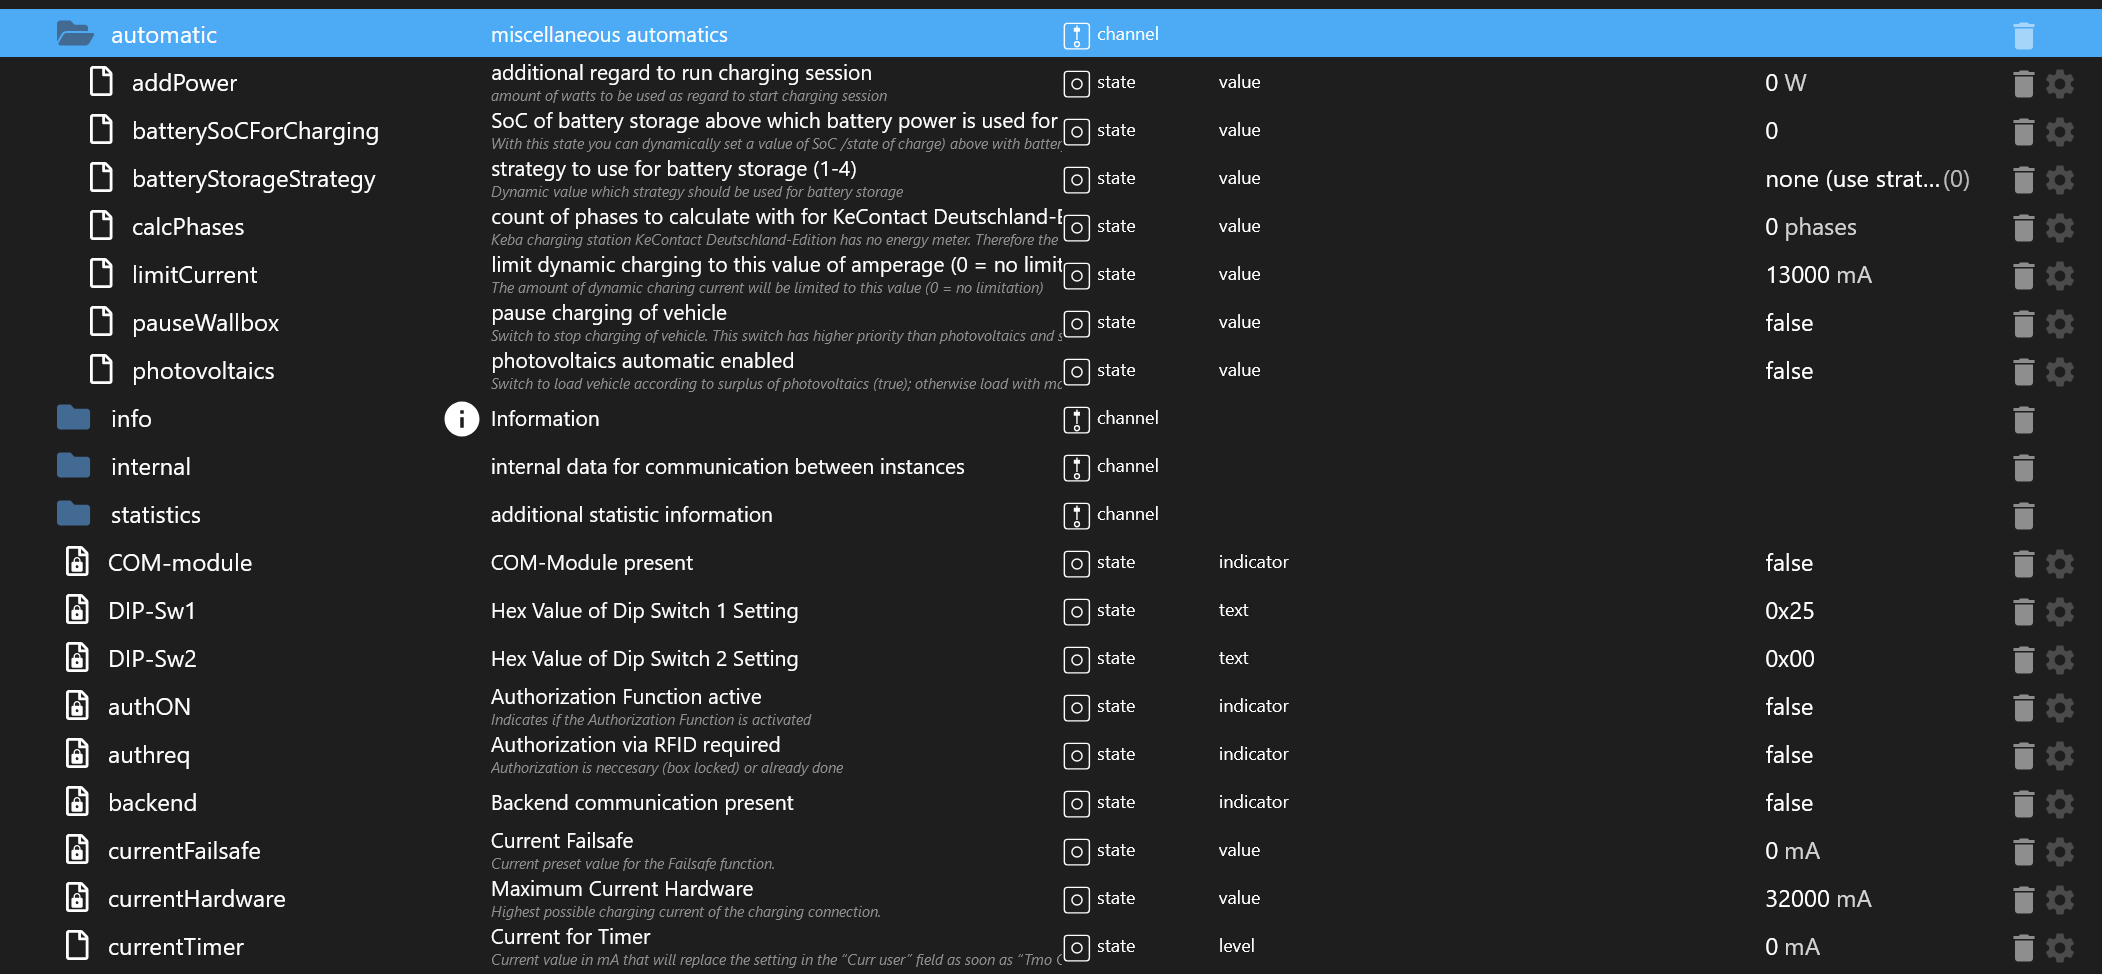The height and width of the screenshot is (974, 2102).
Task: Toggle pauseWallbox value false
Action: pyautogui.click(x=1789, y=323)
